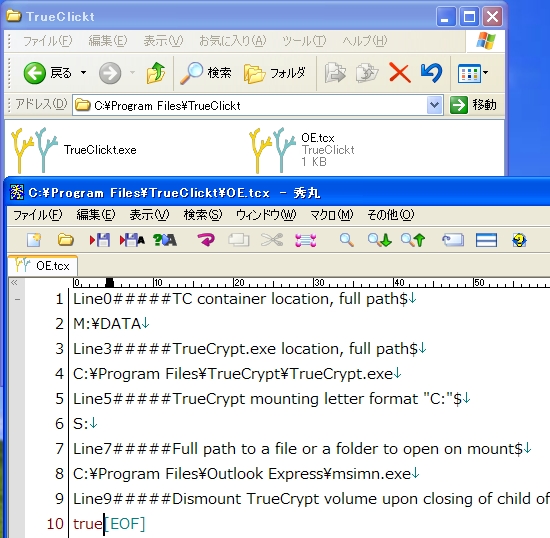Click the Move To folder icon
This screenshot has width=550, height=538.
(335, 73)
